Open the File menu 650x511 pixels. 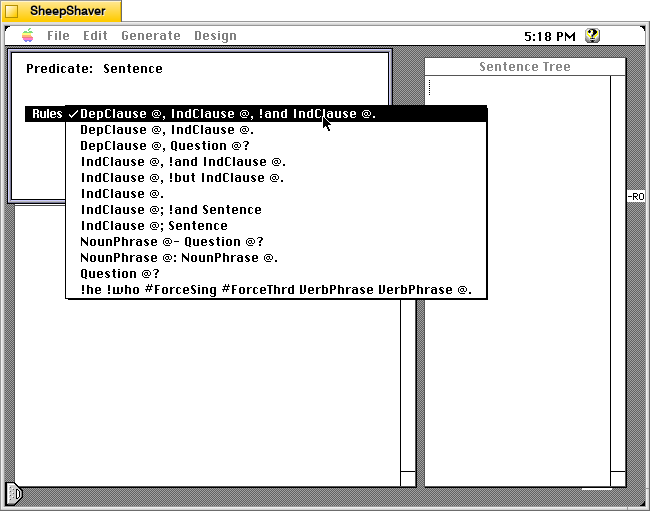[58, 36]
